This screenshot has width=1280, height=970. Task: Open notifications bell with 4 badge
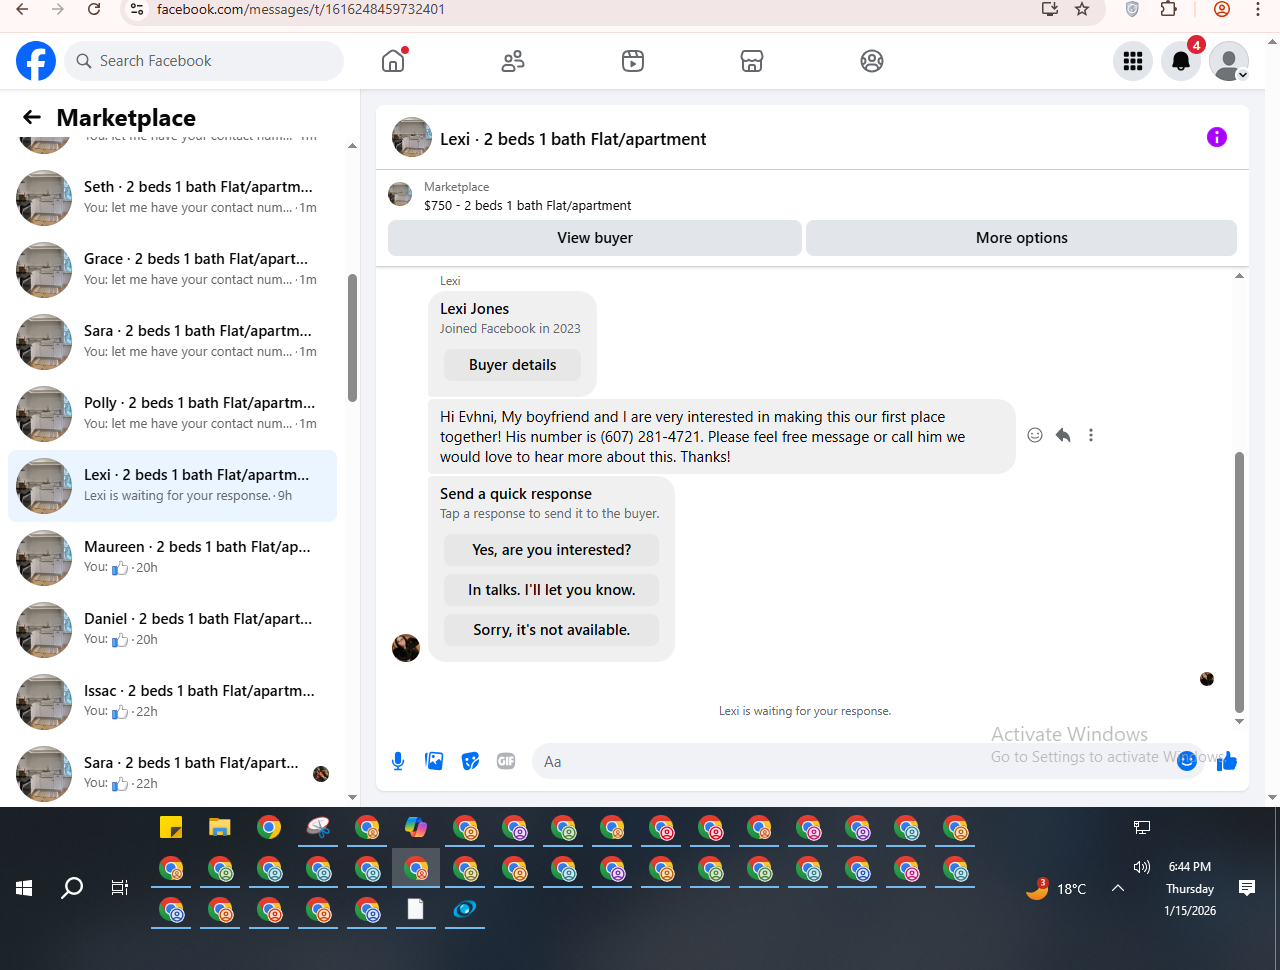[1181, 61]
